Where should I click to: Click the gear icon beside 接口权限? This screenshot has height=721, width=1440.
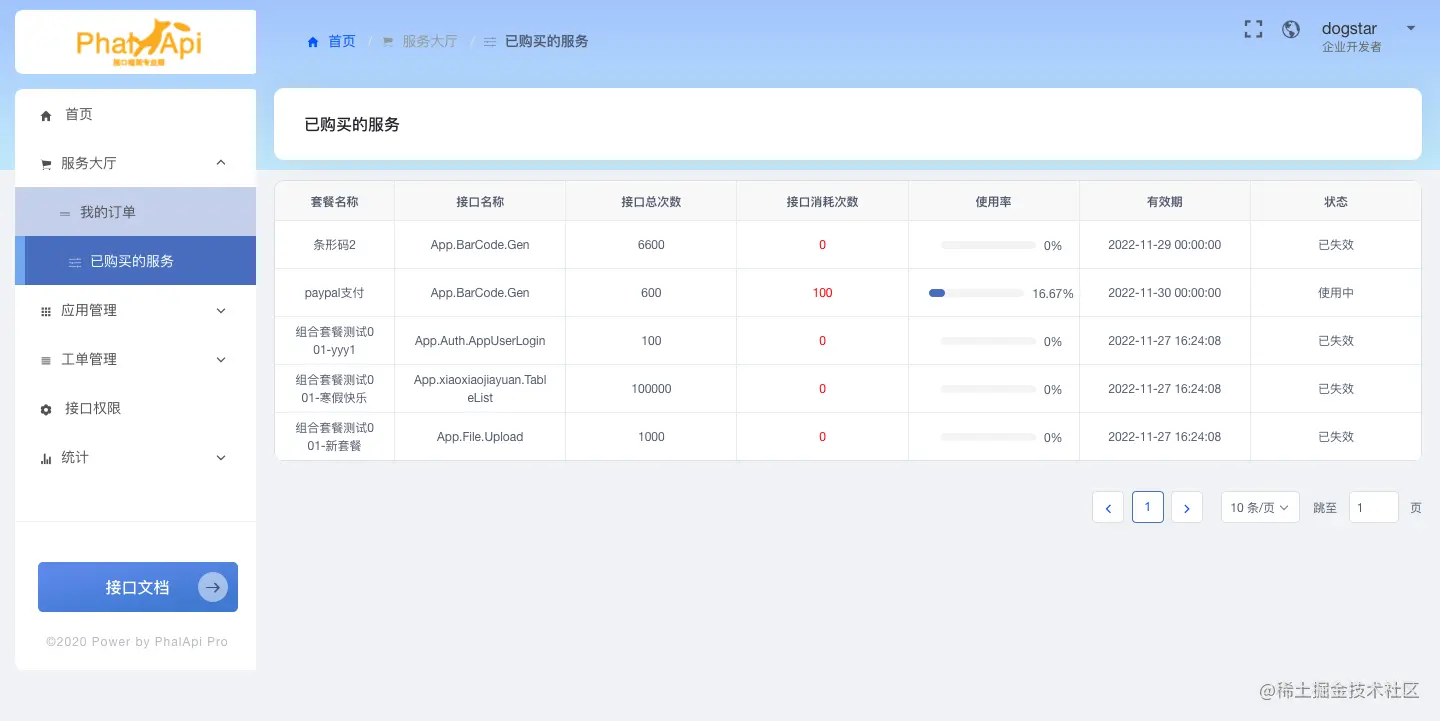[x=46, y=410]
